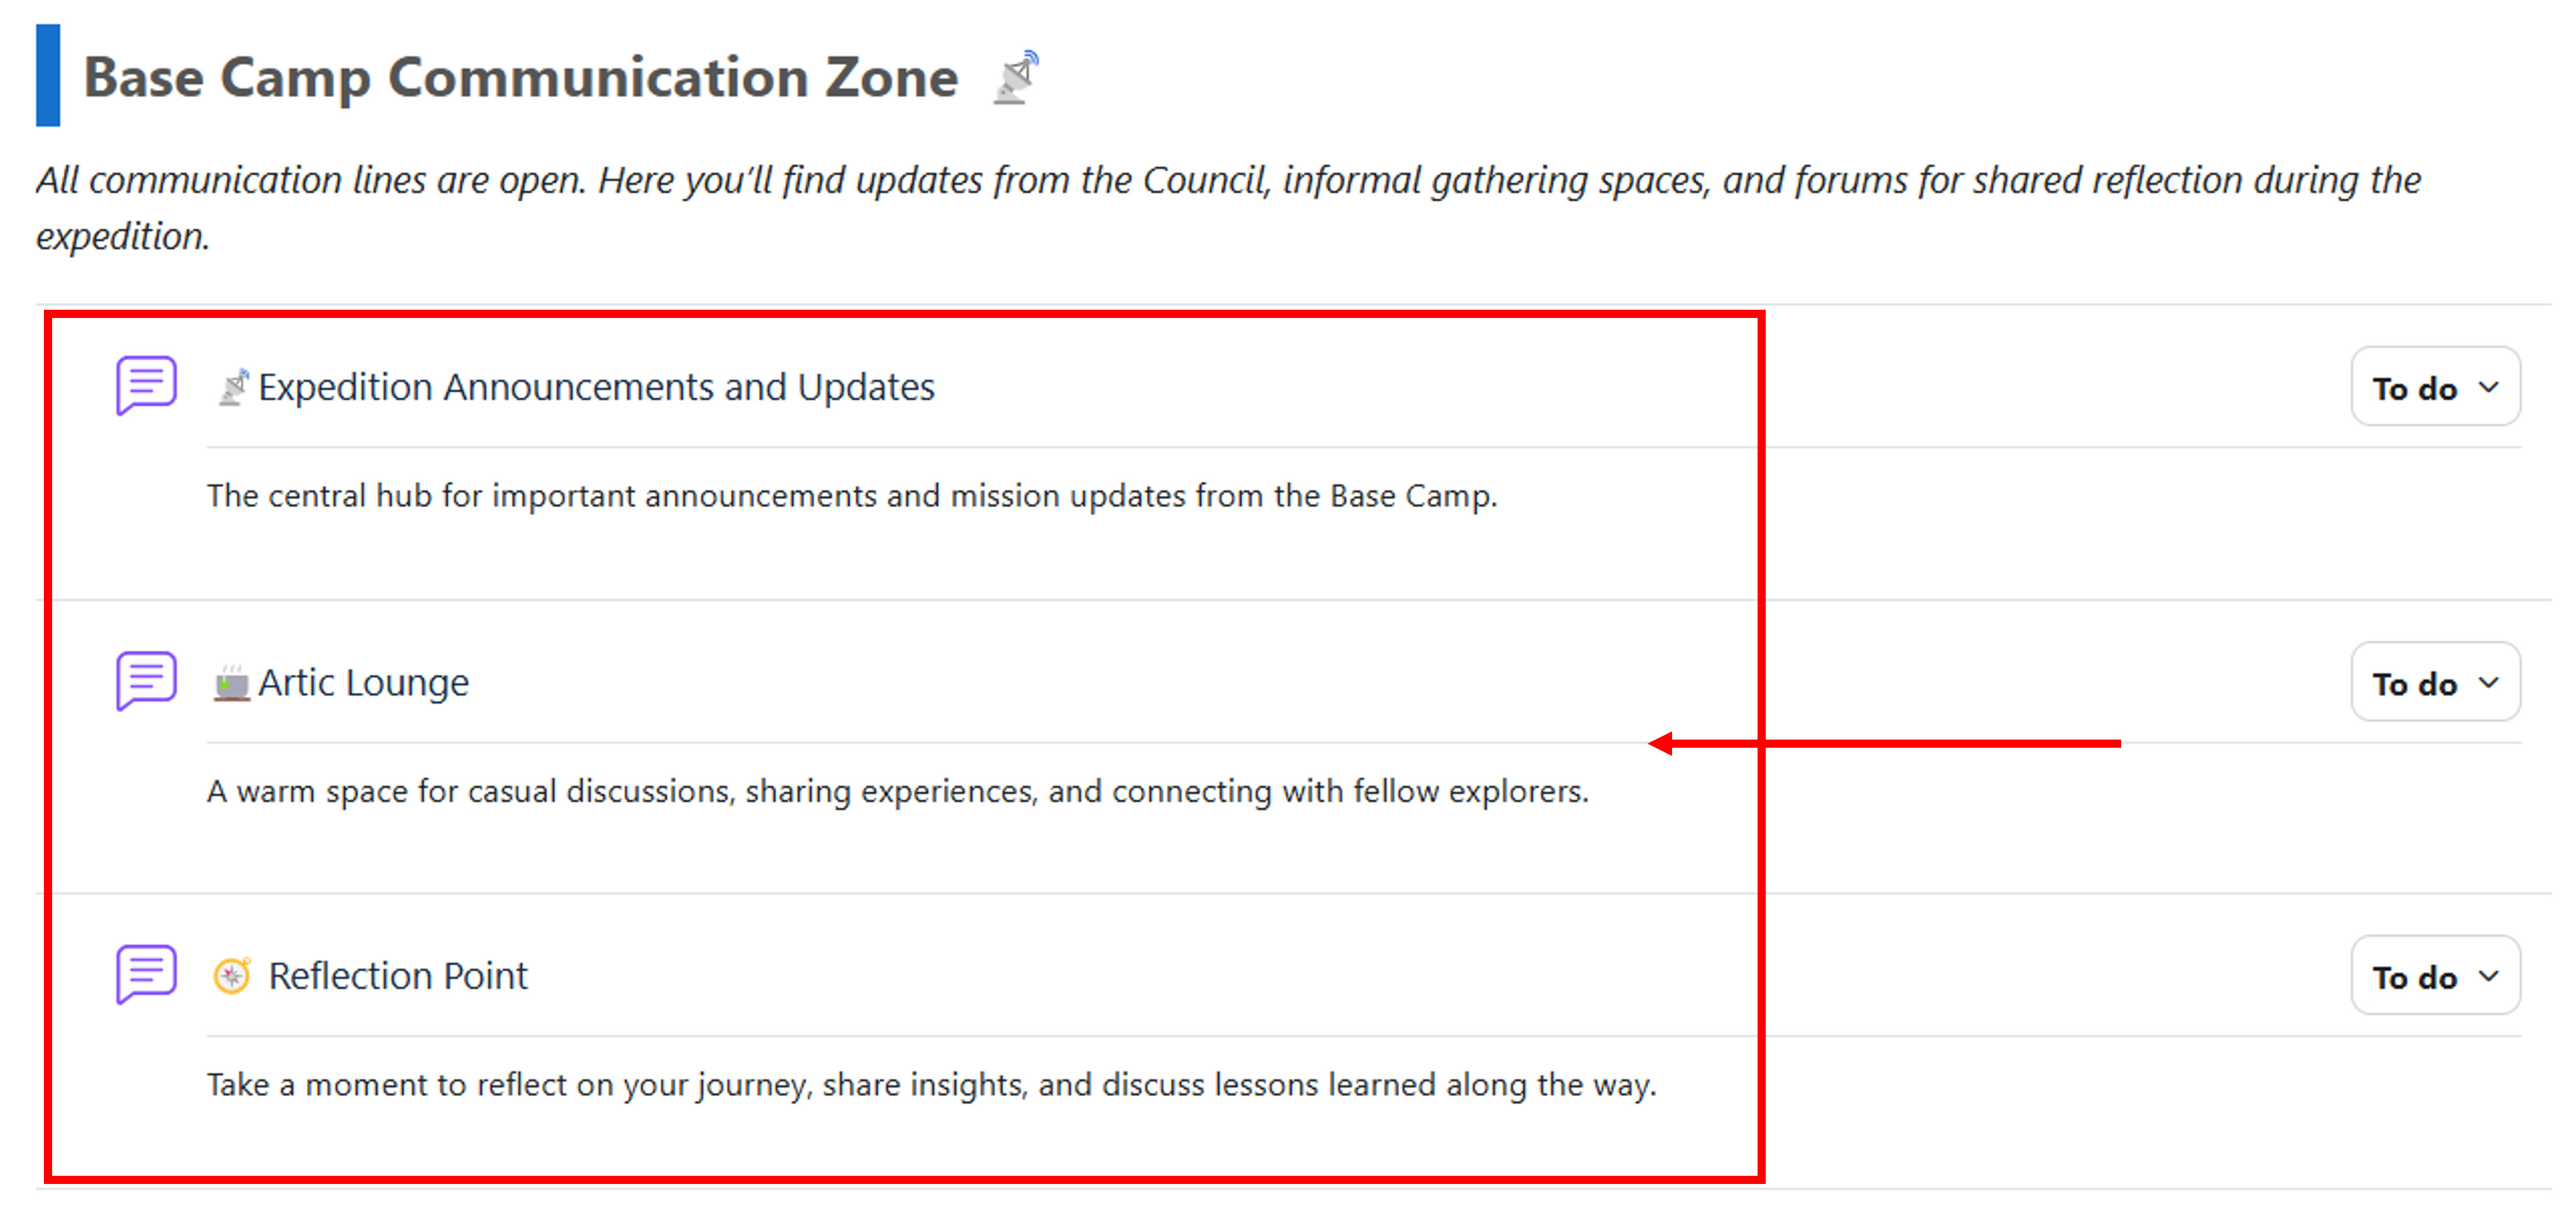Open the Expedition Announcements and Updates forum

596,387
